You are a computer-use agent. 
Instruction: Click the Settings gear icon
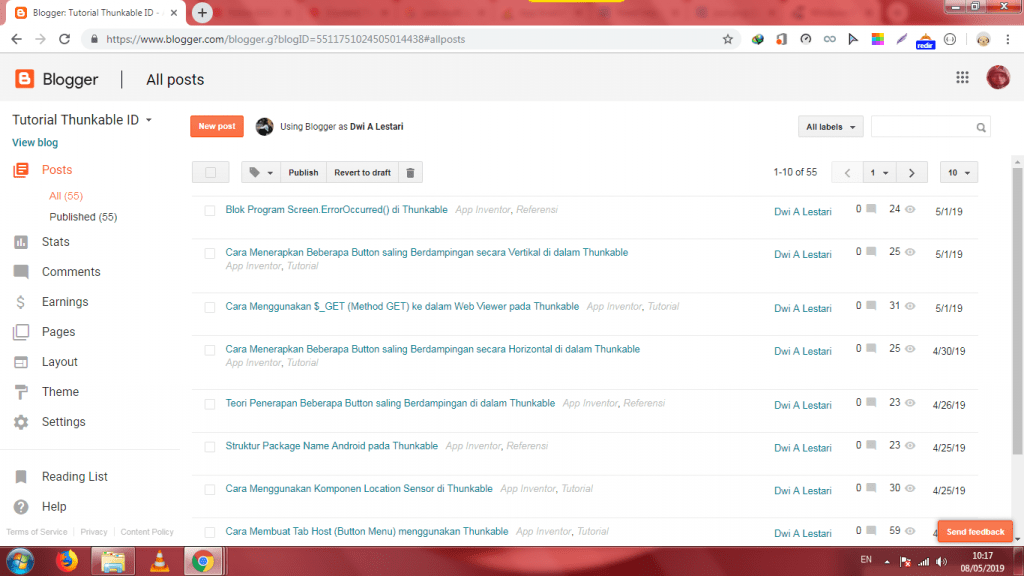tap(21, 422)
